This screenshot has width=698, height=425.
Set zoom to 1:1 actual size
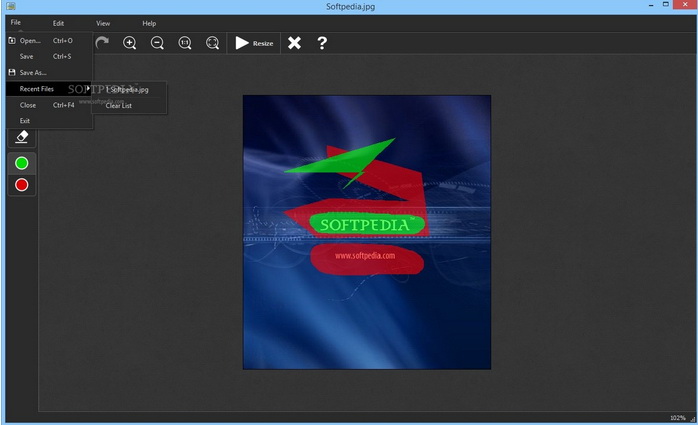(x=185, y=43)
